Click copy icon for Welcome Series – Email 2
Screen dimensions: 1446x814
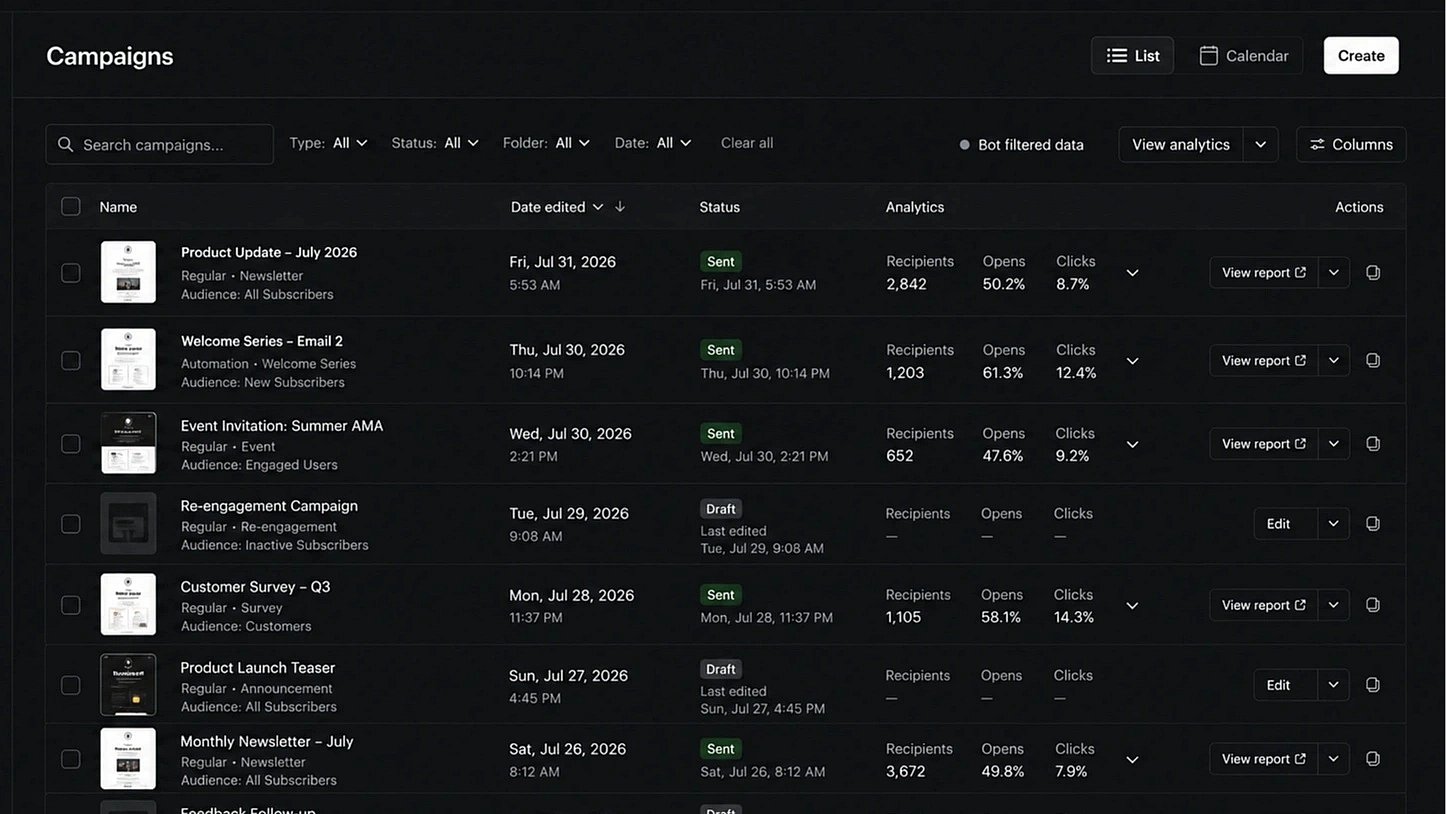[1373, 360]
